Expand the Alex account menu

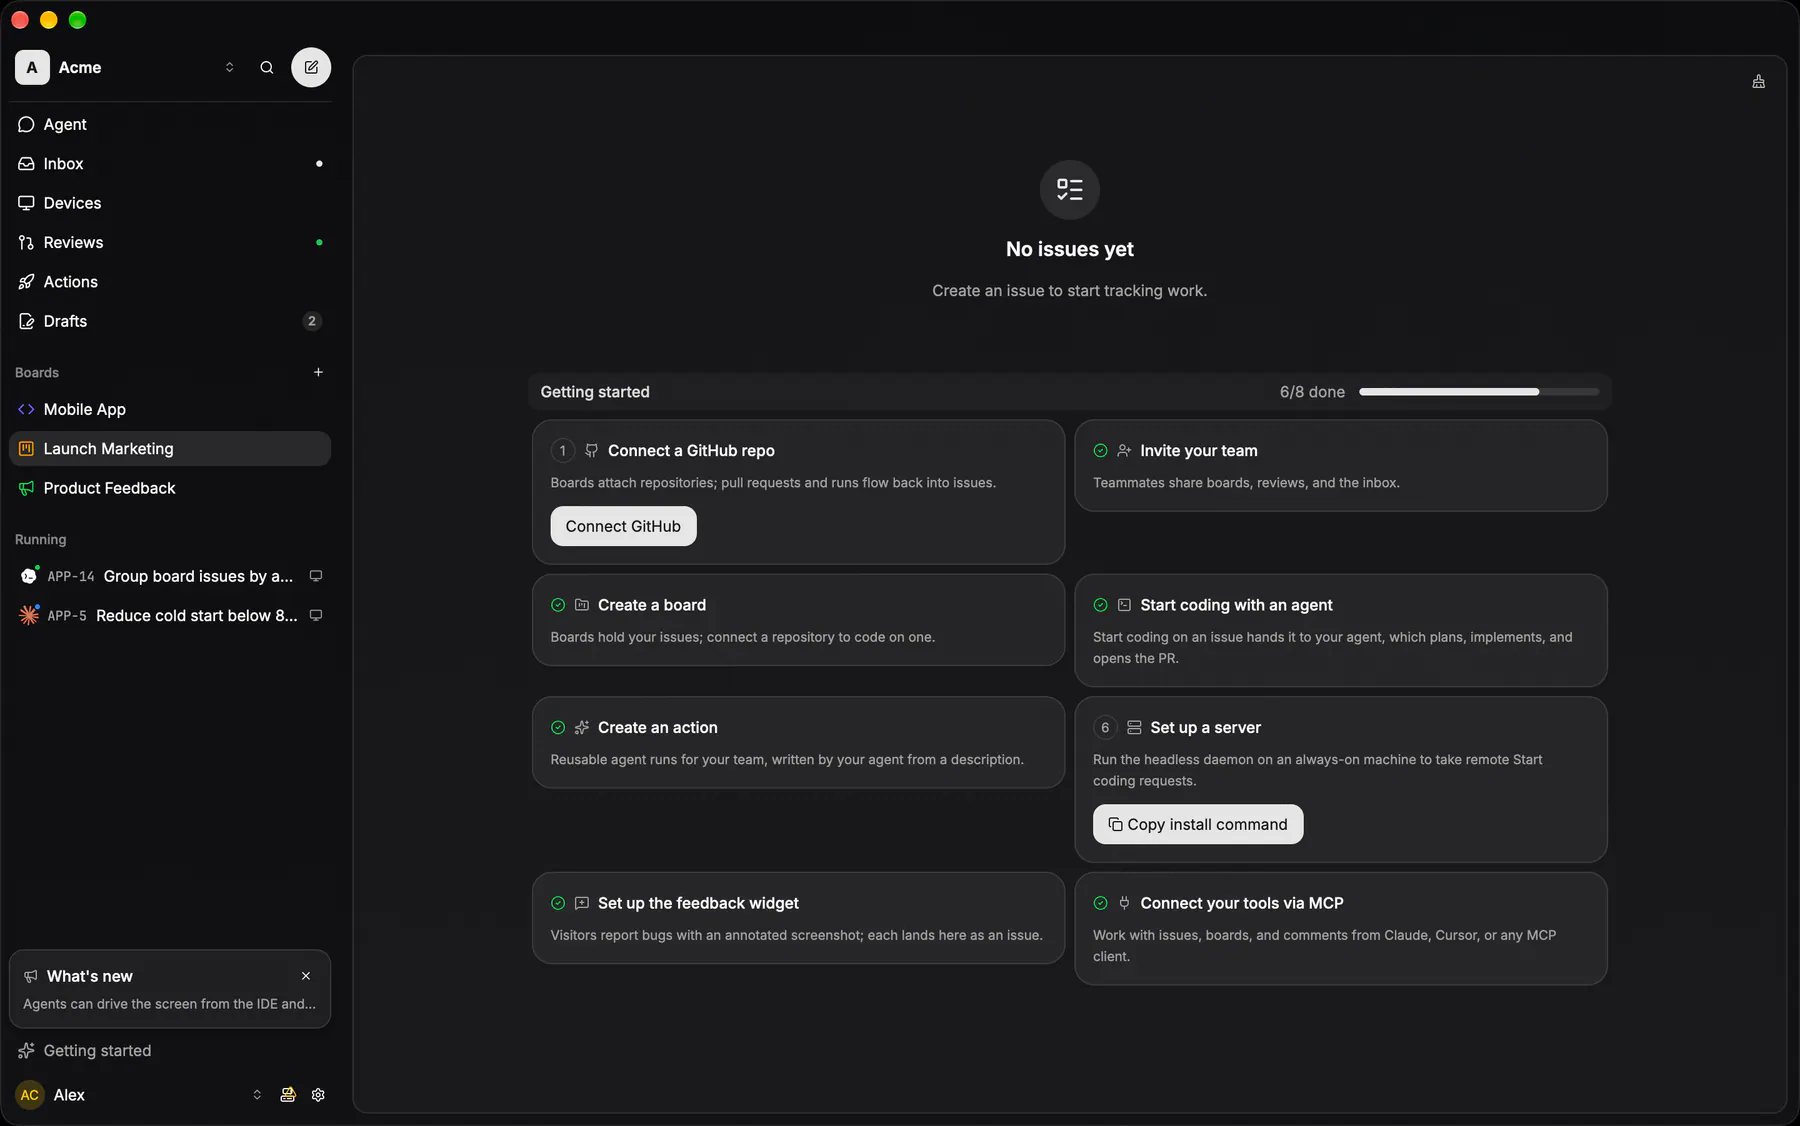(x=140, y=1095)
